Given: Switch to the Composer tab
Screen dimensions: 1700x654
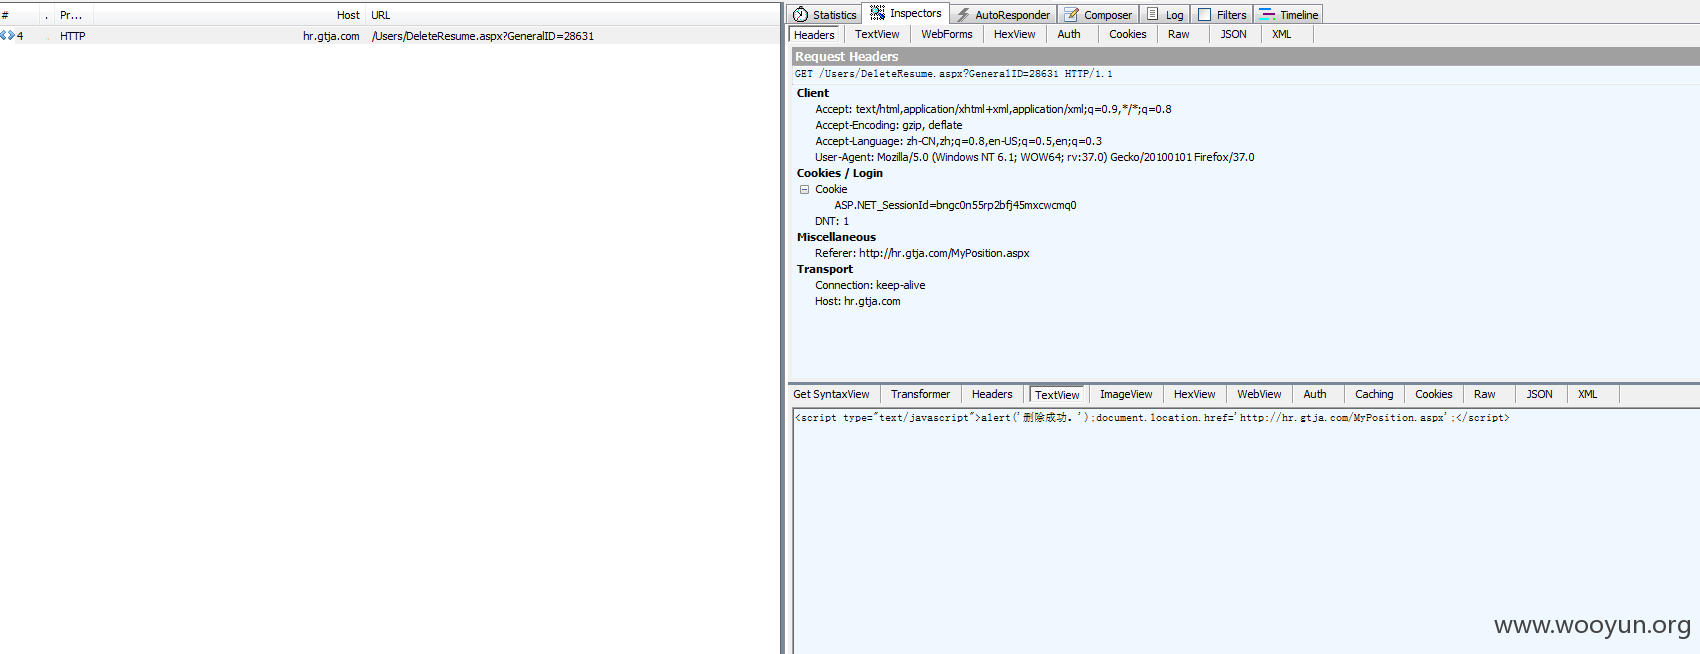Looking at the screenshot, I should coord(1098,14).
